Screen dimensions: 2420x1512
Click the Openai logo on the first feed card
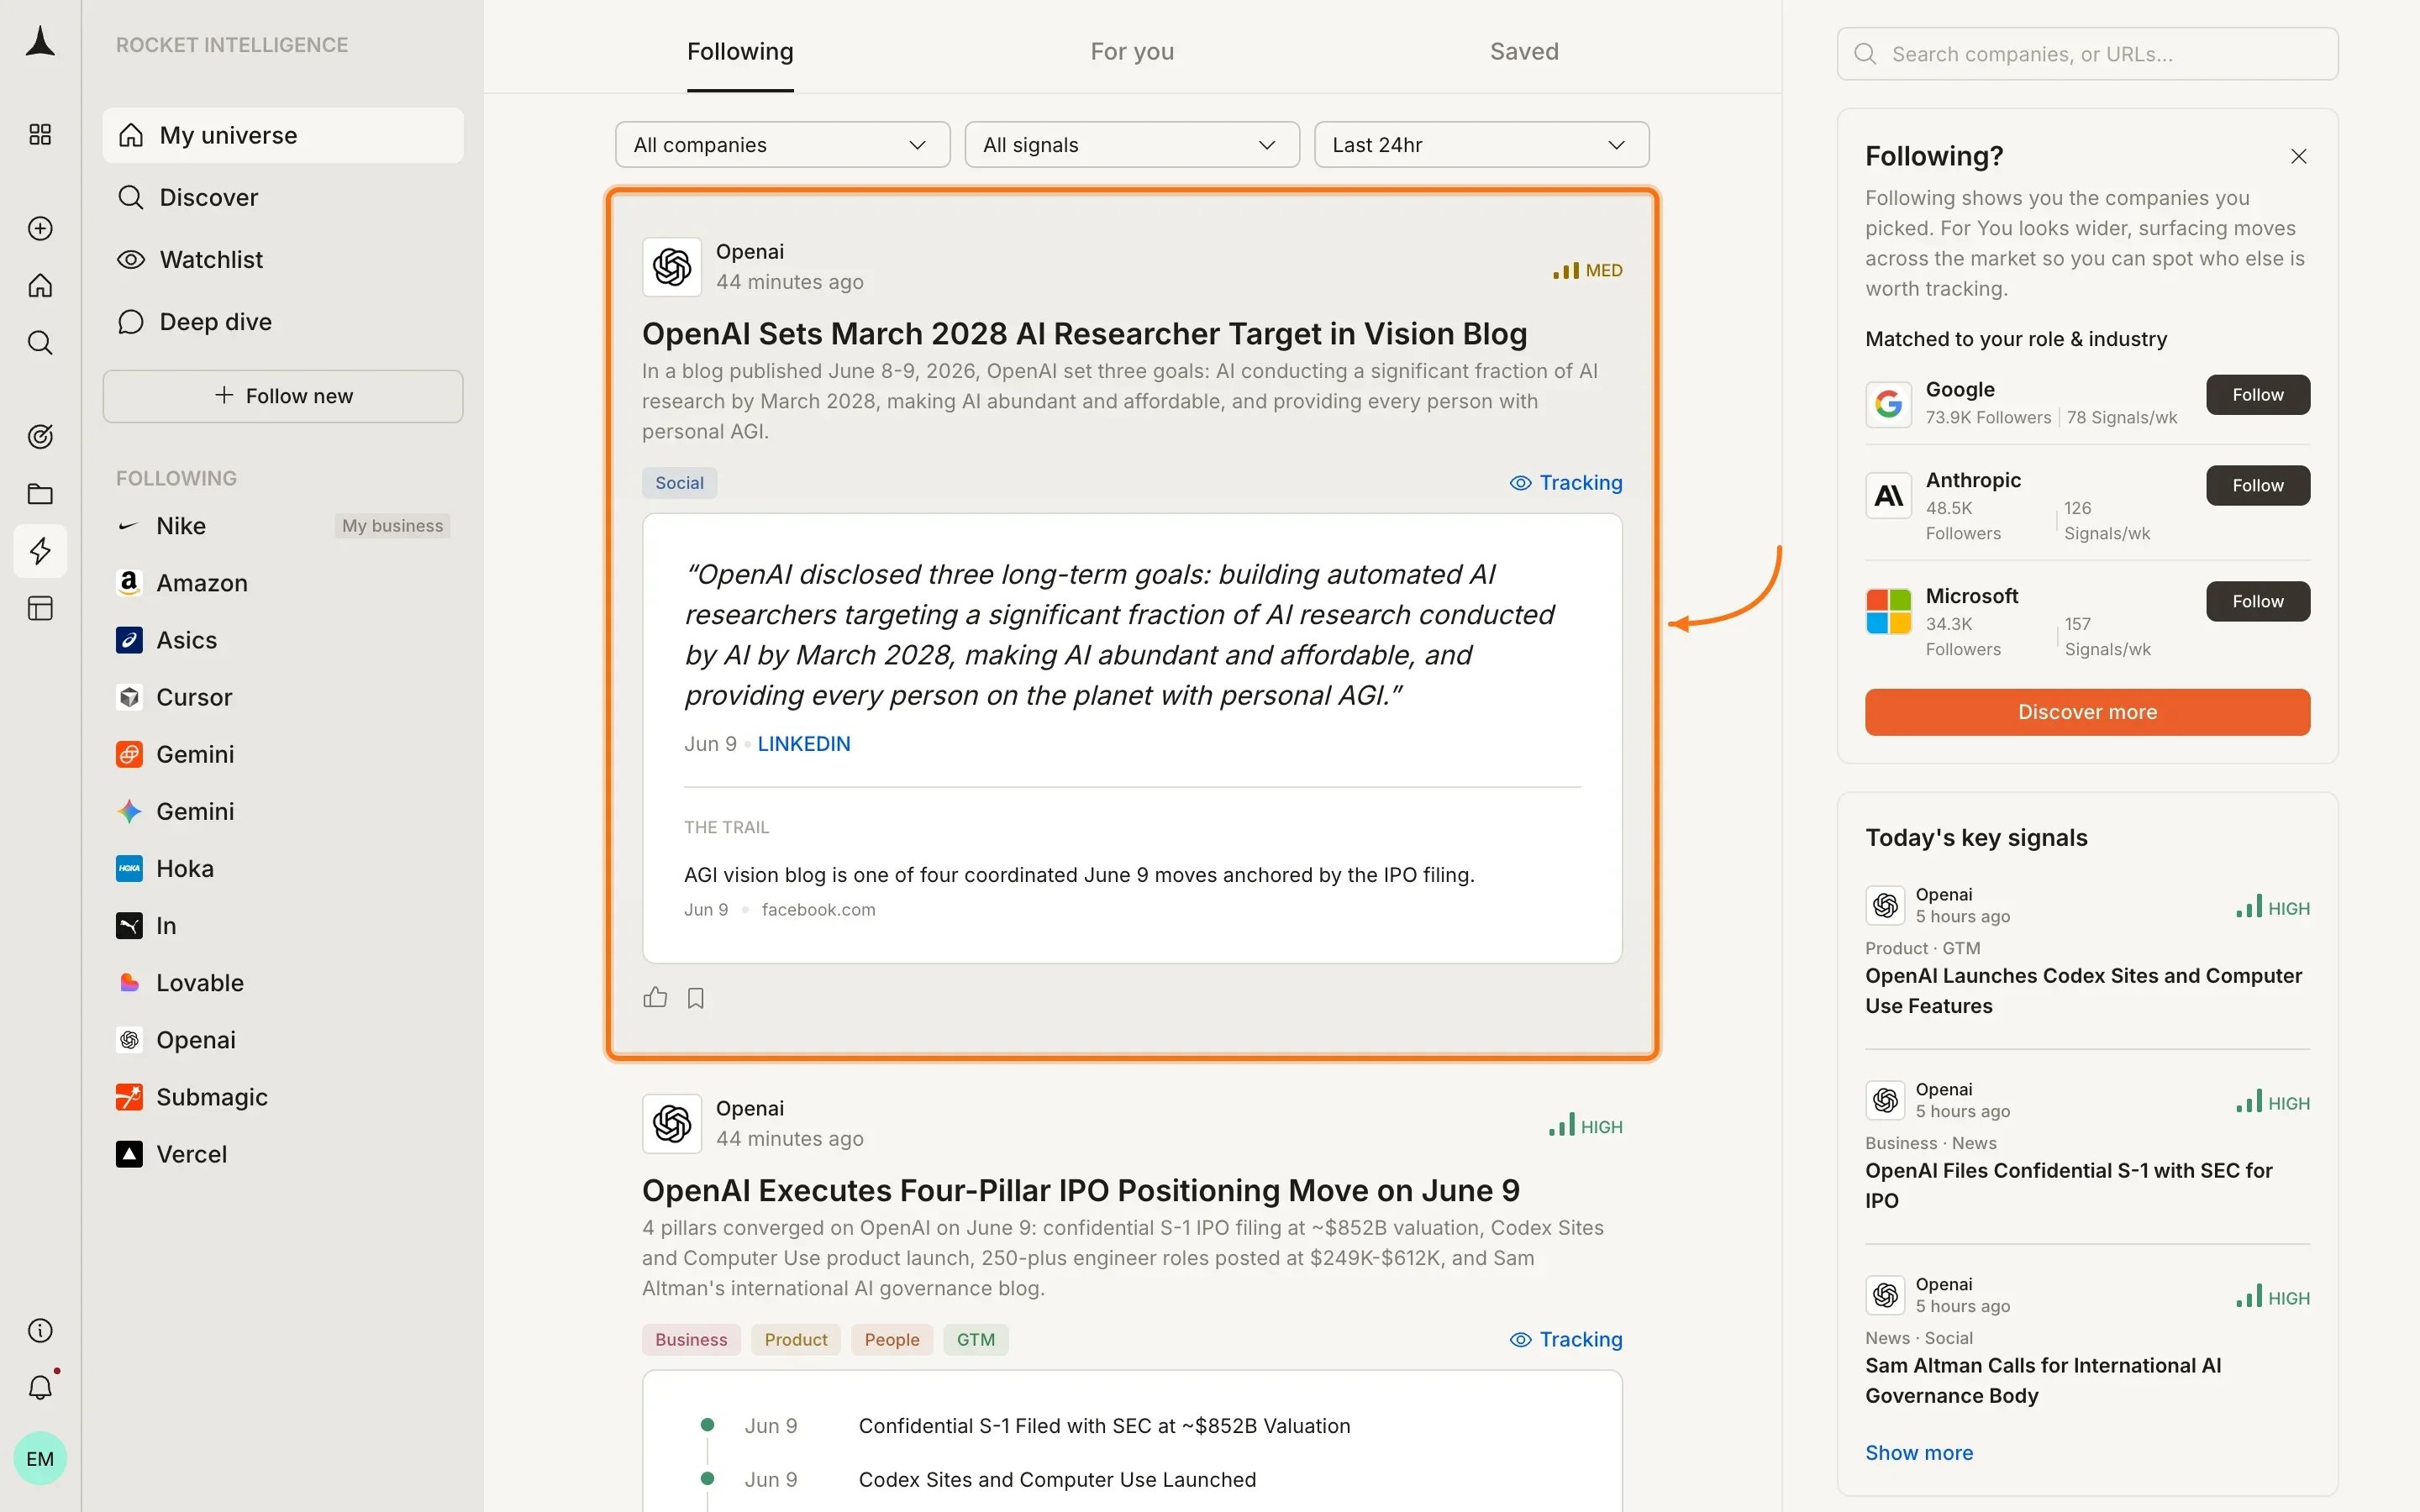pyautogui.click(x=672, y=267)
